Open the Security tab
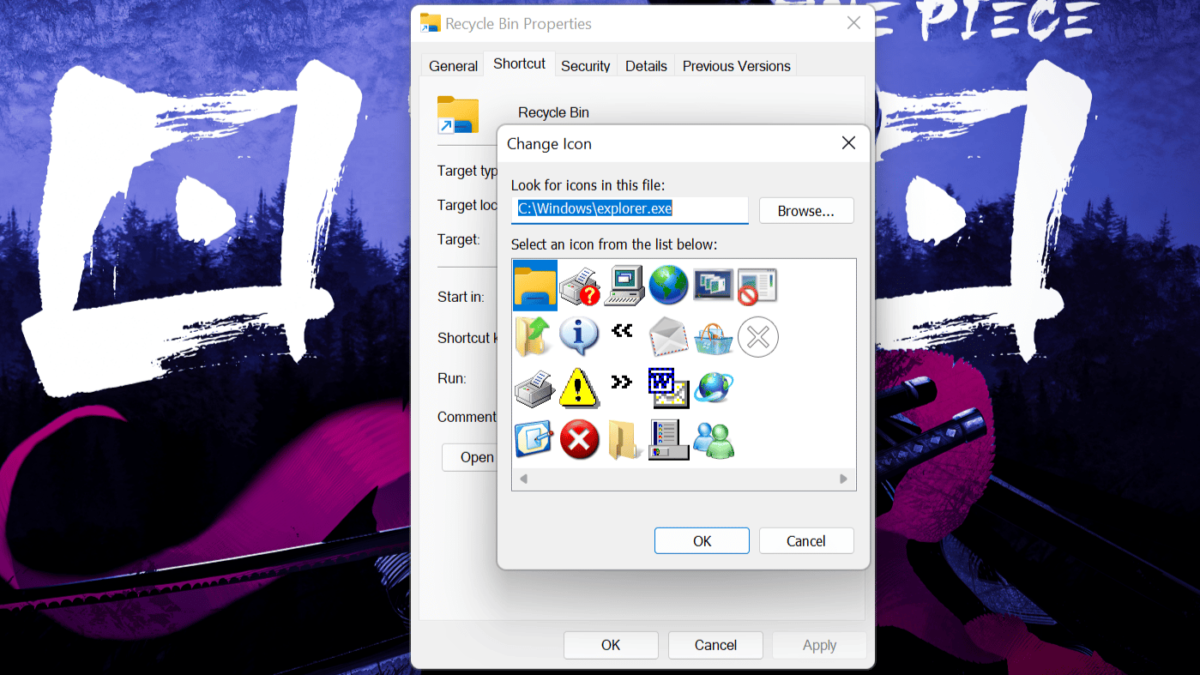The image size is (1200, 675). tap(586, 66)
